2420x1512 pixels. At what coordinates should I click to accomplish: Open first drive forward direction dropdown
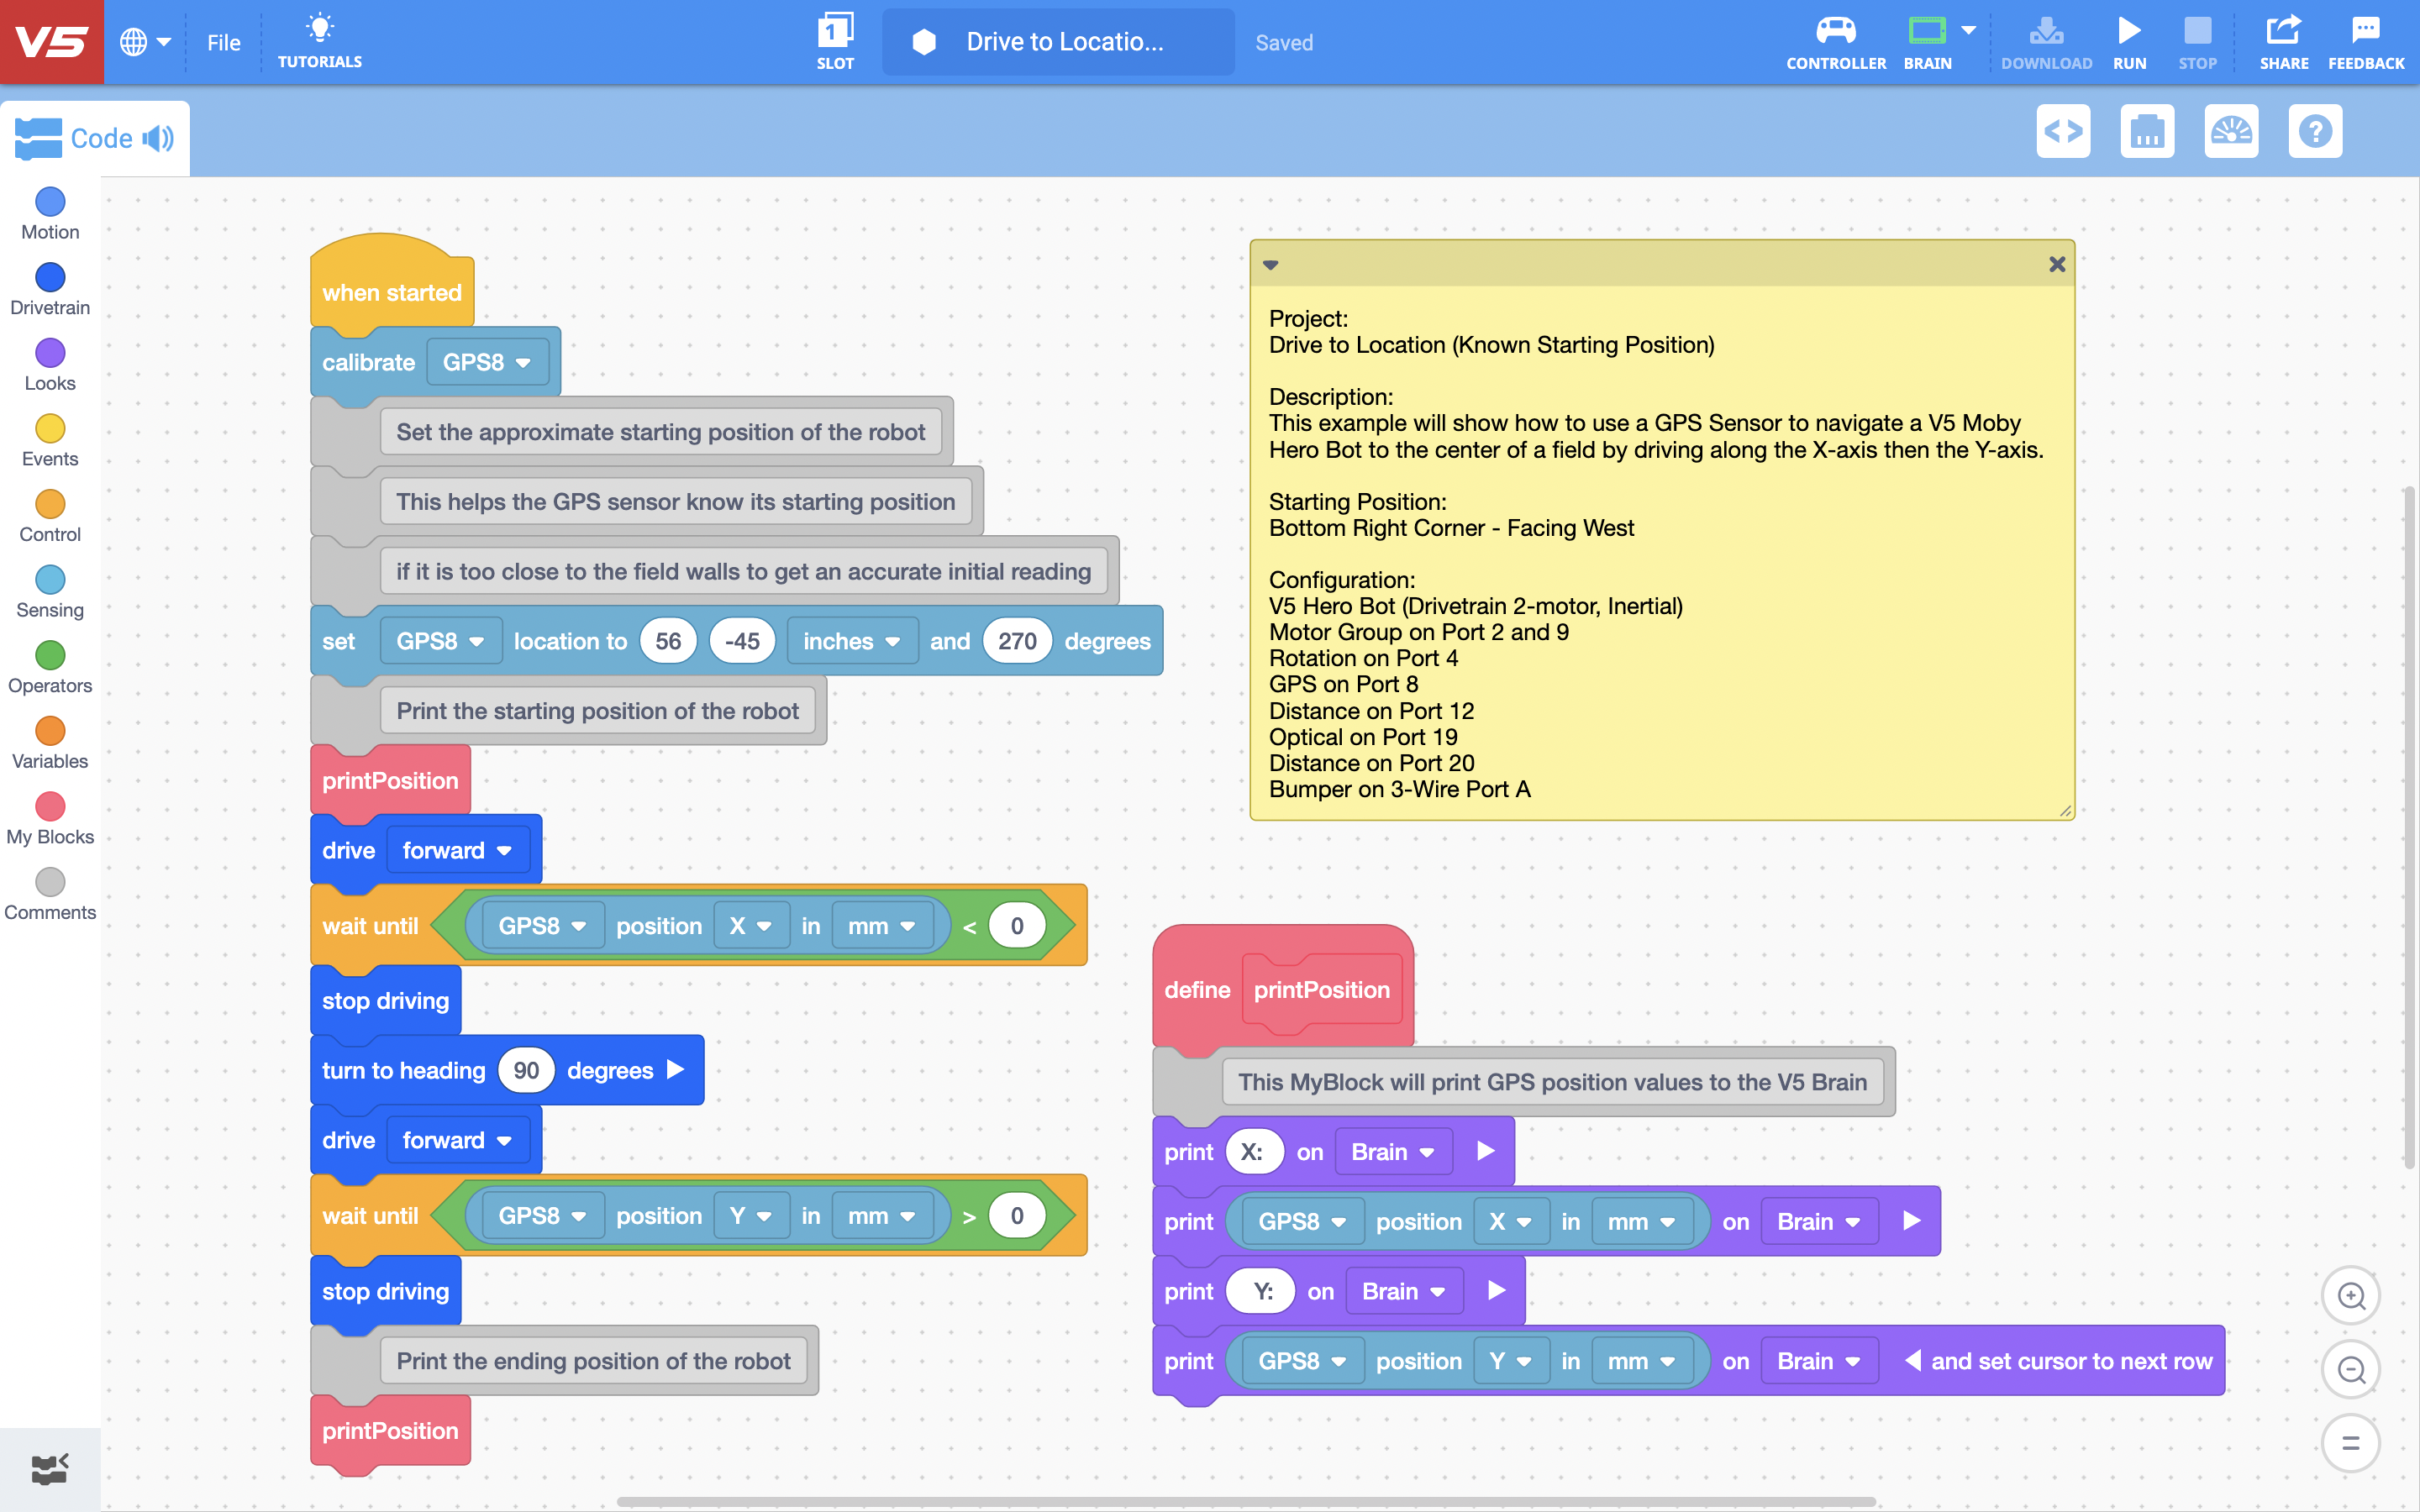tap(457, 850)
